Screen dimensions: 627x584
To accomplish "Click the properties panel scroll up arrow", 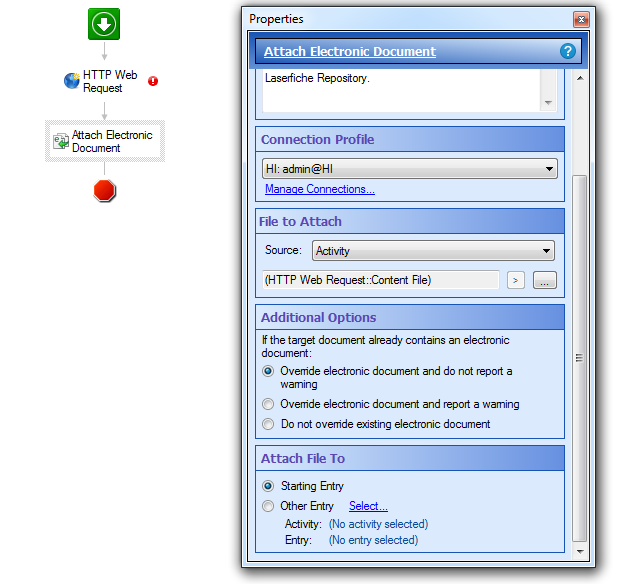I will pyautogui.click(x=580, y=78).
